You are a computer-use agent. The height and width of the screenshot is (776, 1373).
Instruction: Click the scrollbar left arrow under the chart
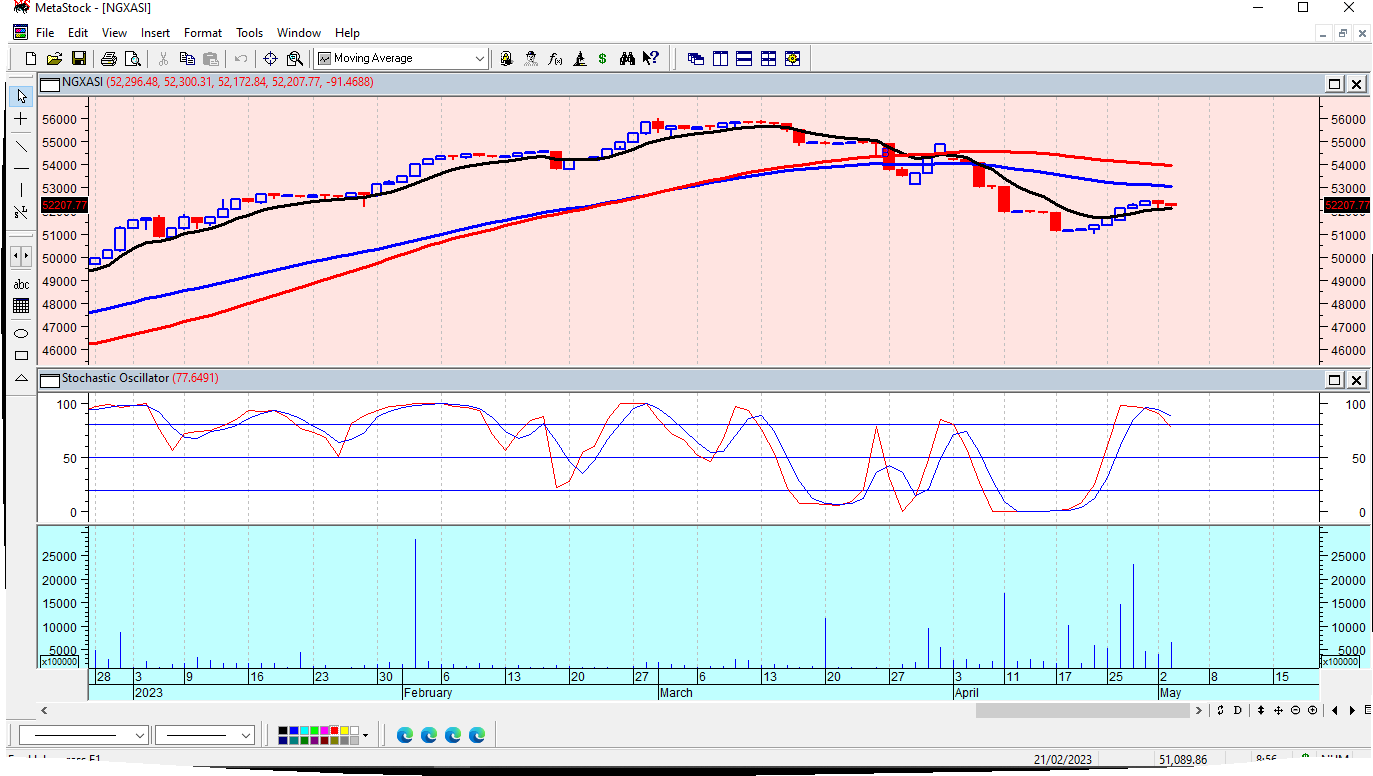coord(44,710)
